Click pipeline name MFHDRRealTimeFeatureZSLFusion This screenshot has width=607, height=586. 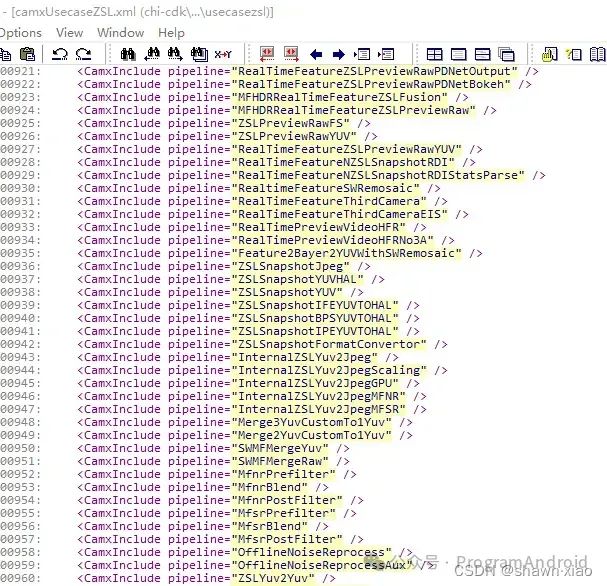point(339,97)
